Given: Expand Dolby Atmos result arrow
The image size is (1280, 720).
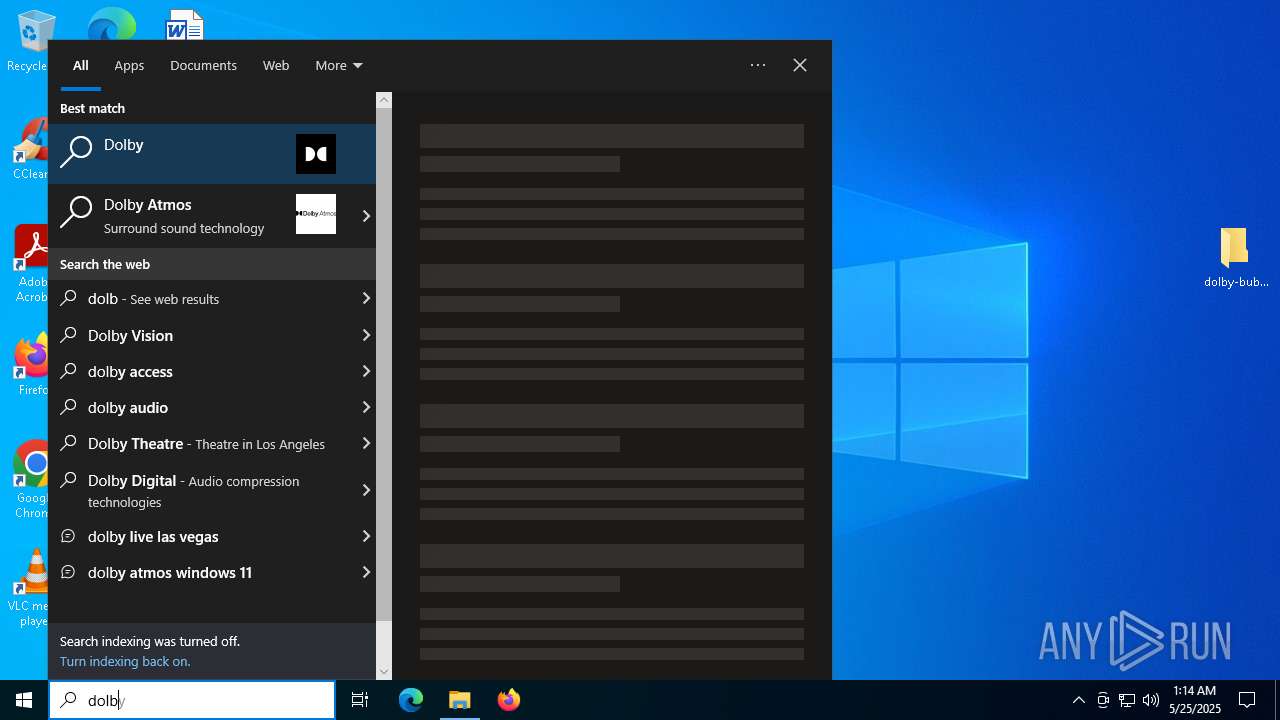Looking at the screenshot, I should click(x=366, y=216).
